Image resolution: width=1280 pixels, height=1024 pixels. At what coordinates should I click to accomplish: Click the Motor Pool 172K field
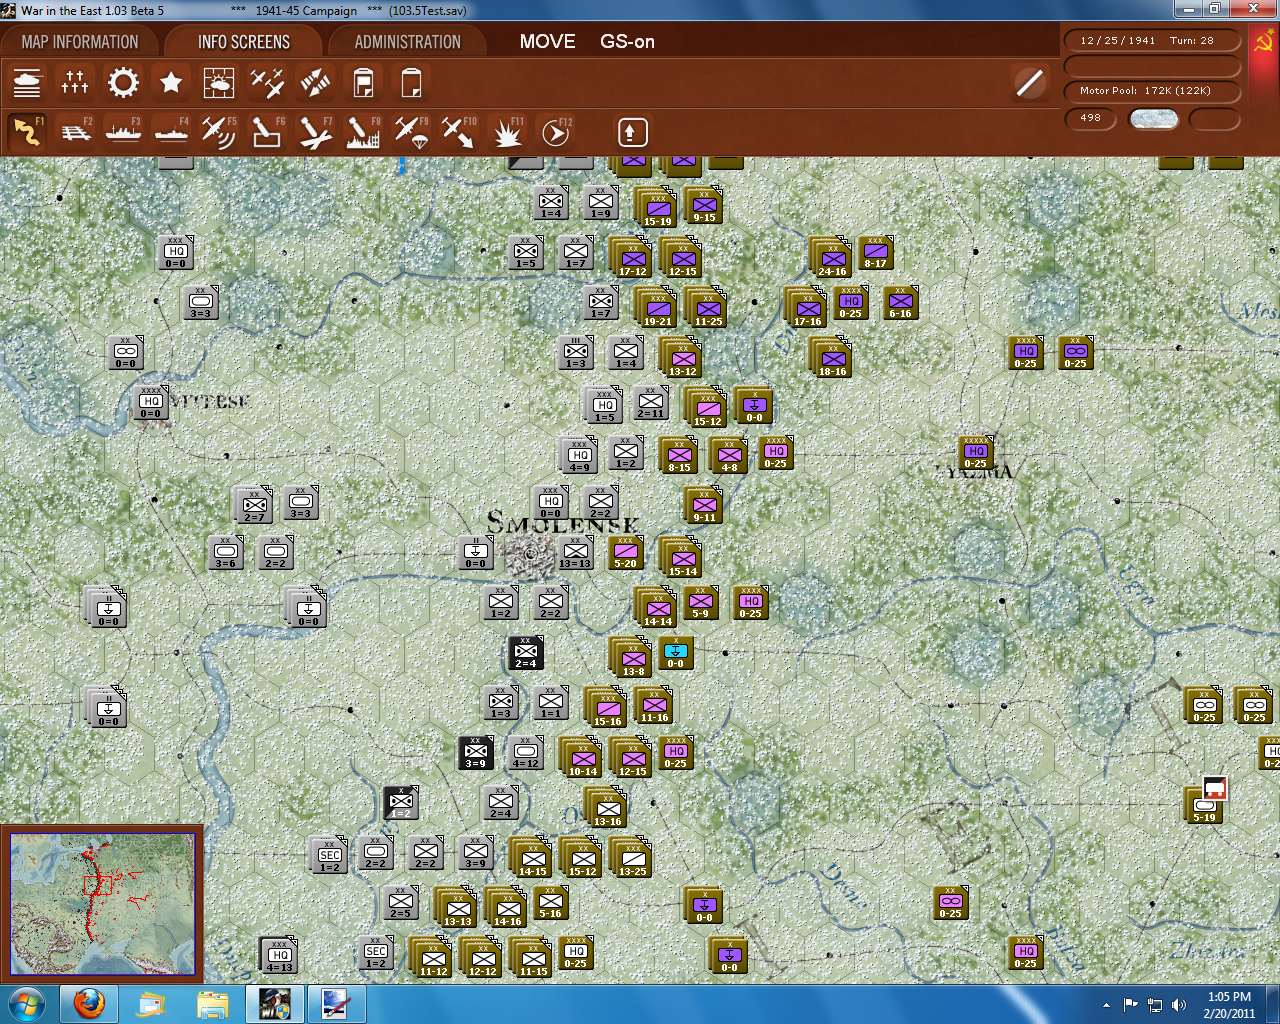(x=1152, y=91)
